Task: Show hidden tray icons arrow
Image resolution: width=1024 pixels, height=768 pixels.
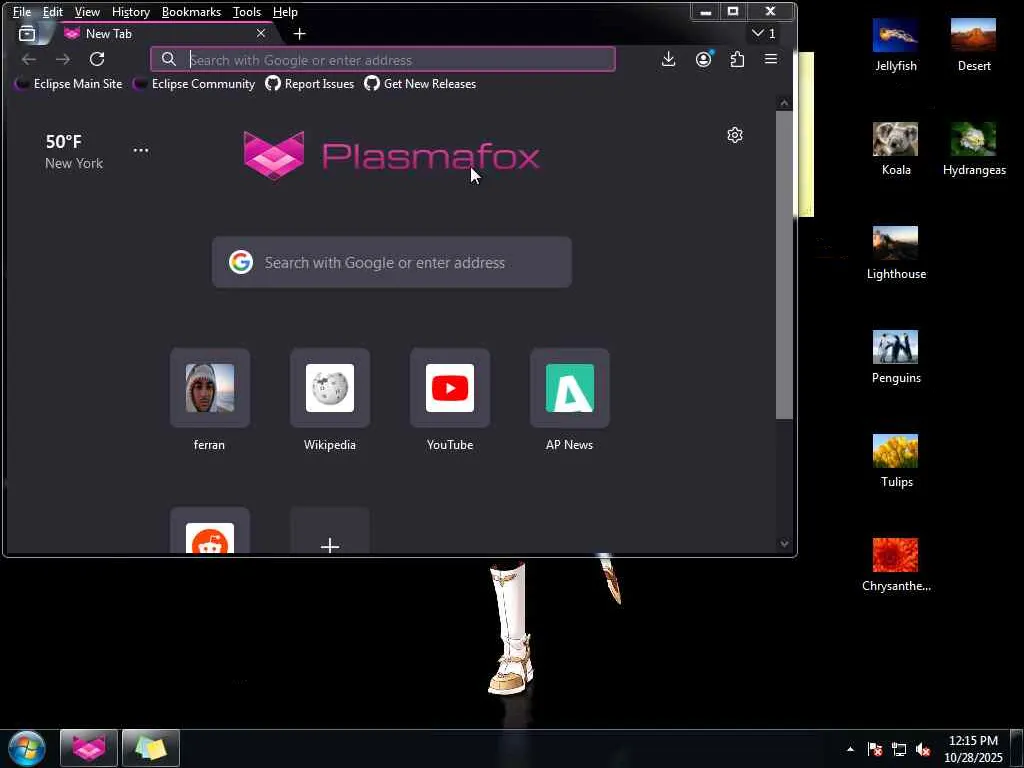Action: (850, 749)
